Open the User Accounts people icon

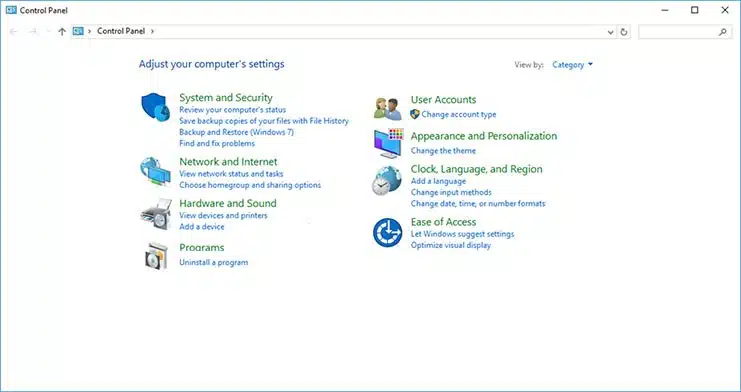tap(388, 109)
